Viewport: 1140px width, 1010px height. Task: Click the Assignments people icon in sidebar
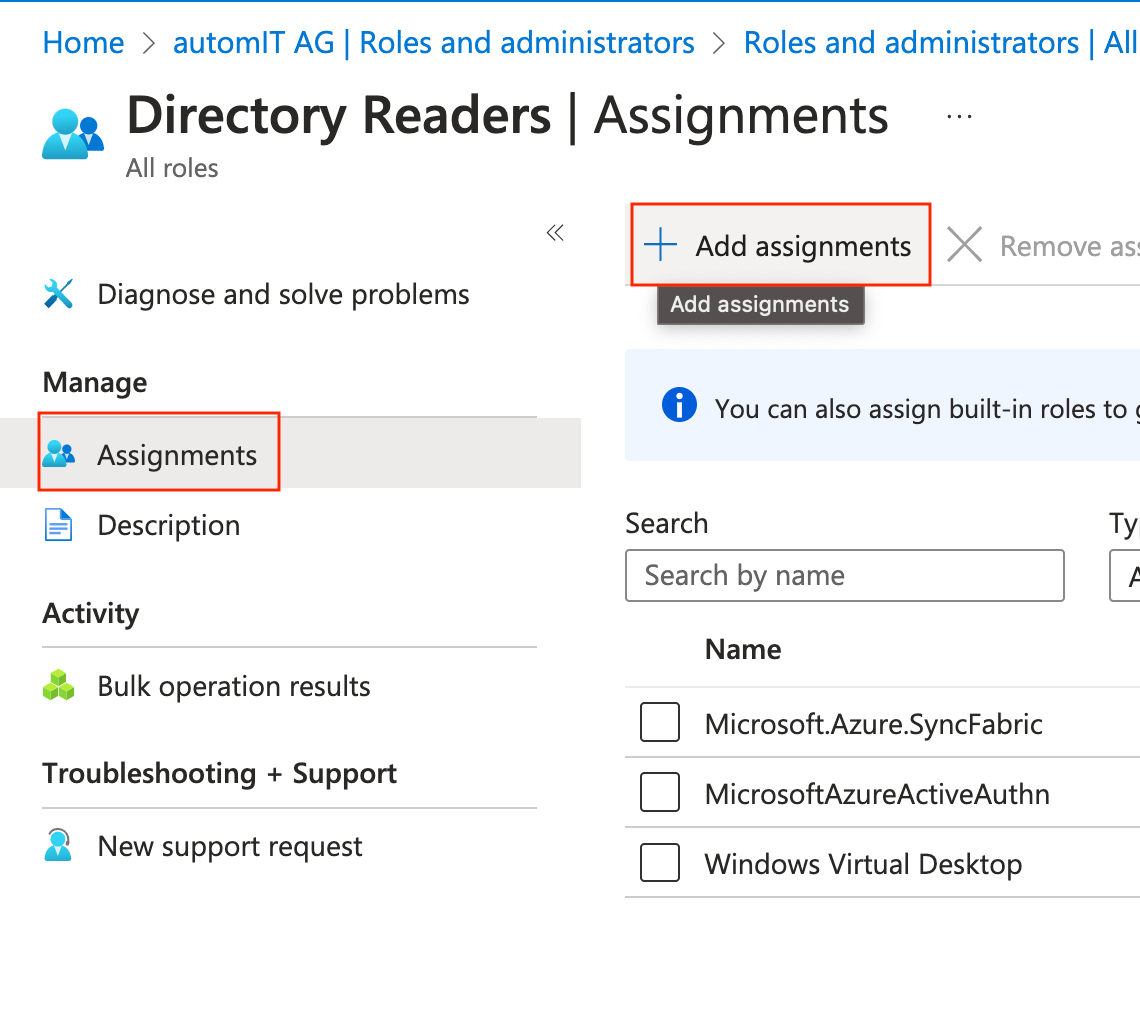coord(59,455)
